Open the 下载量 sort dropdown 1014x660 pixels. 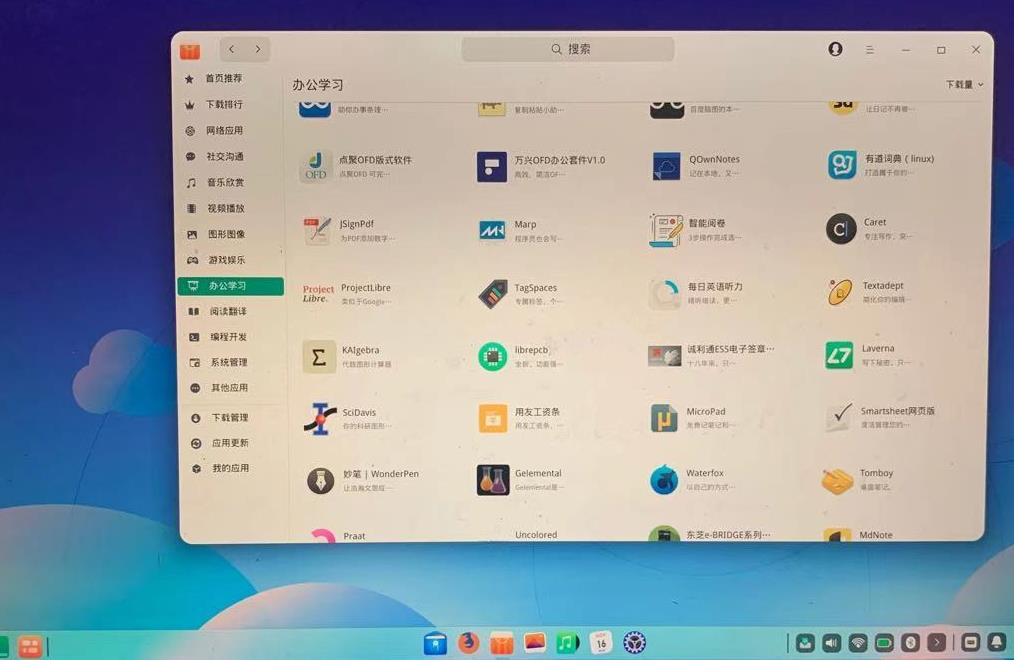(961, 85)
